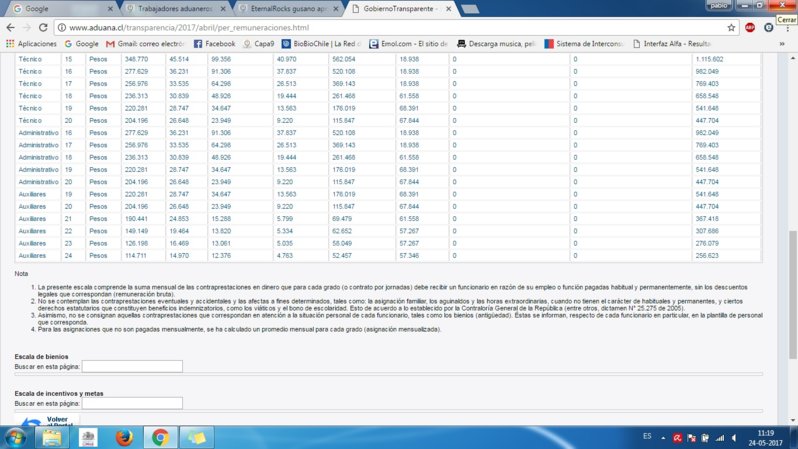Screen dimensions: 798x449
Task: Open the red antivirus tray icon
Action: pos(677,438)
